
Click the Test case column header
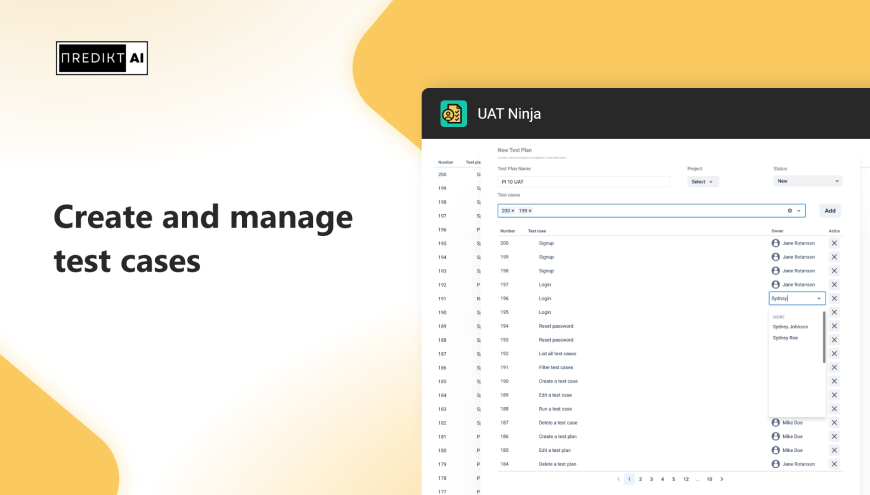537,231
